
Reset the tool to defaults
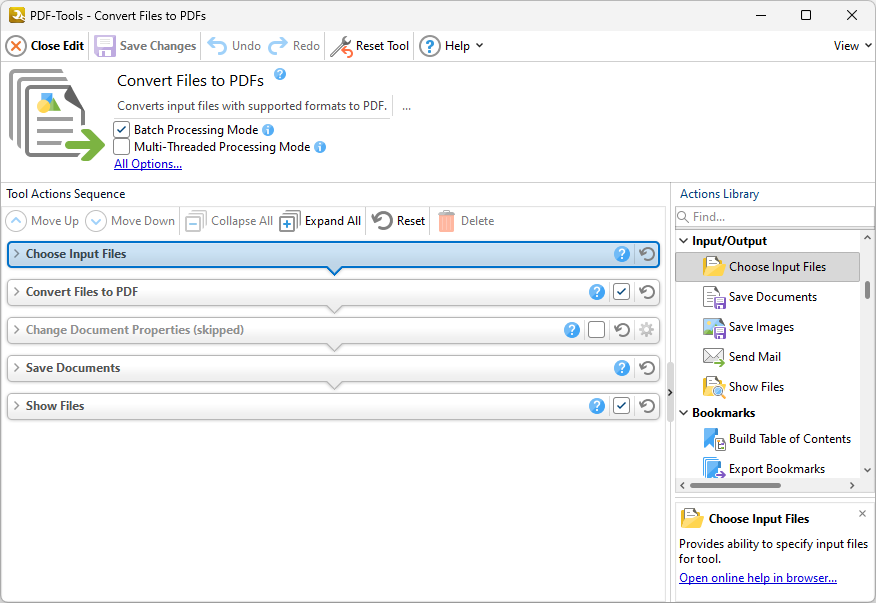(370, 46)
